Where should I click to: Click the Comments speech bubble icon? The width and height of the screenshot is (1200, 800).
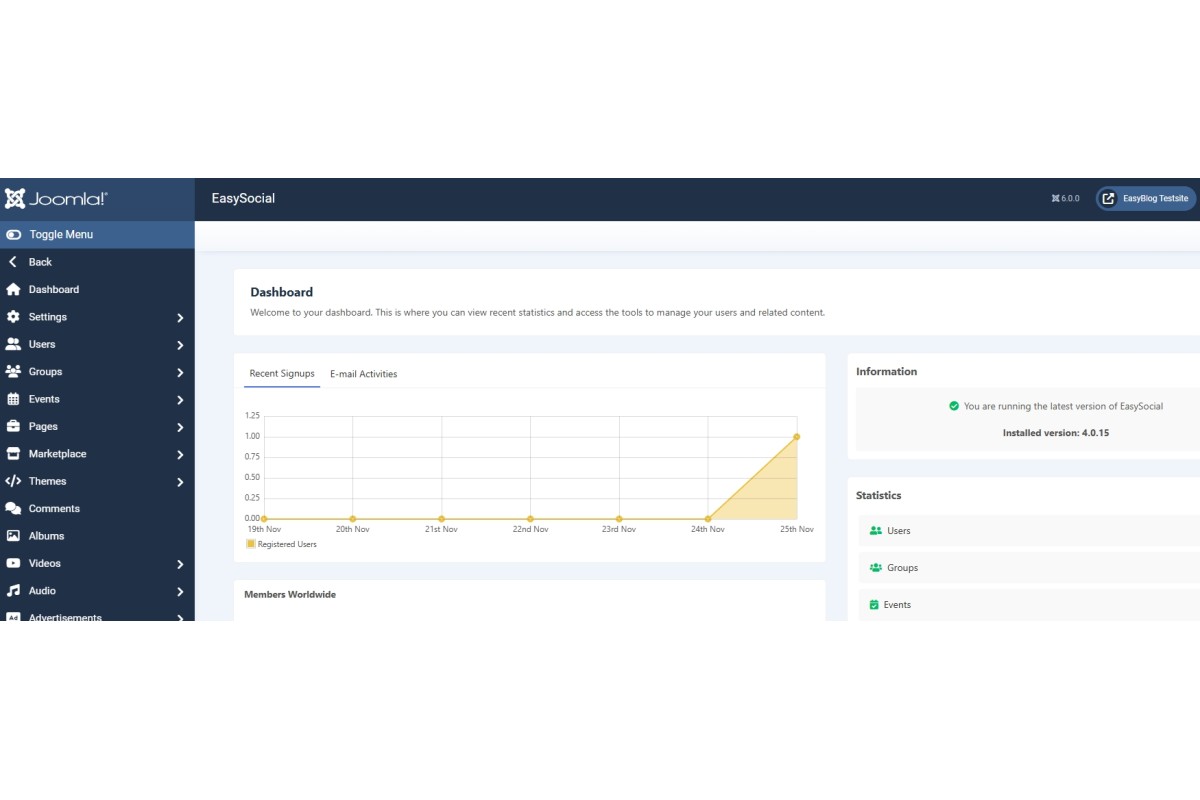tap(13, 509)
